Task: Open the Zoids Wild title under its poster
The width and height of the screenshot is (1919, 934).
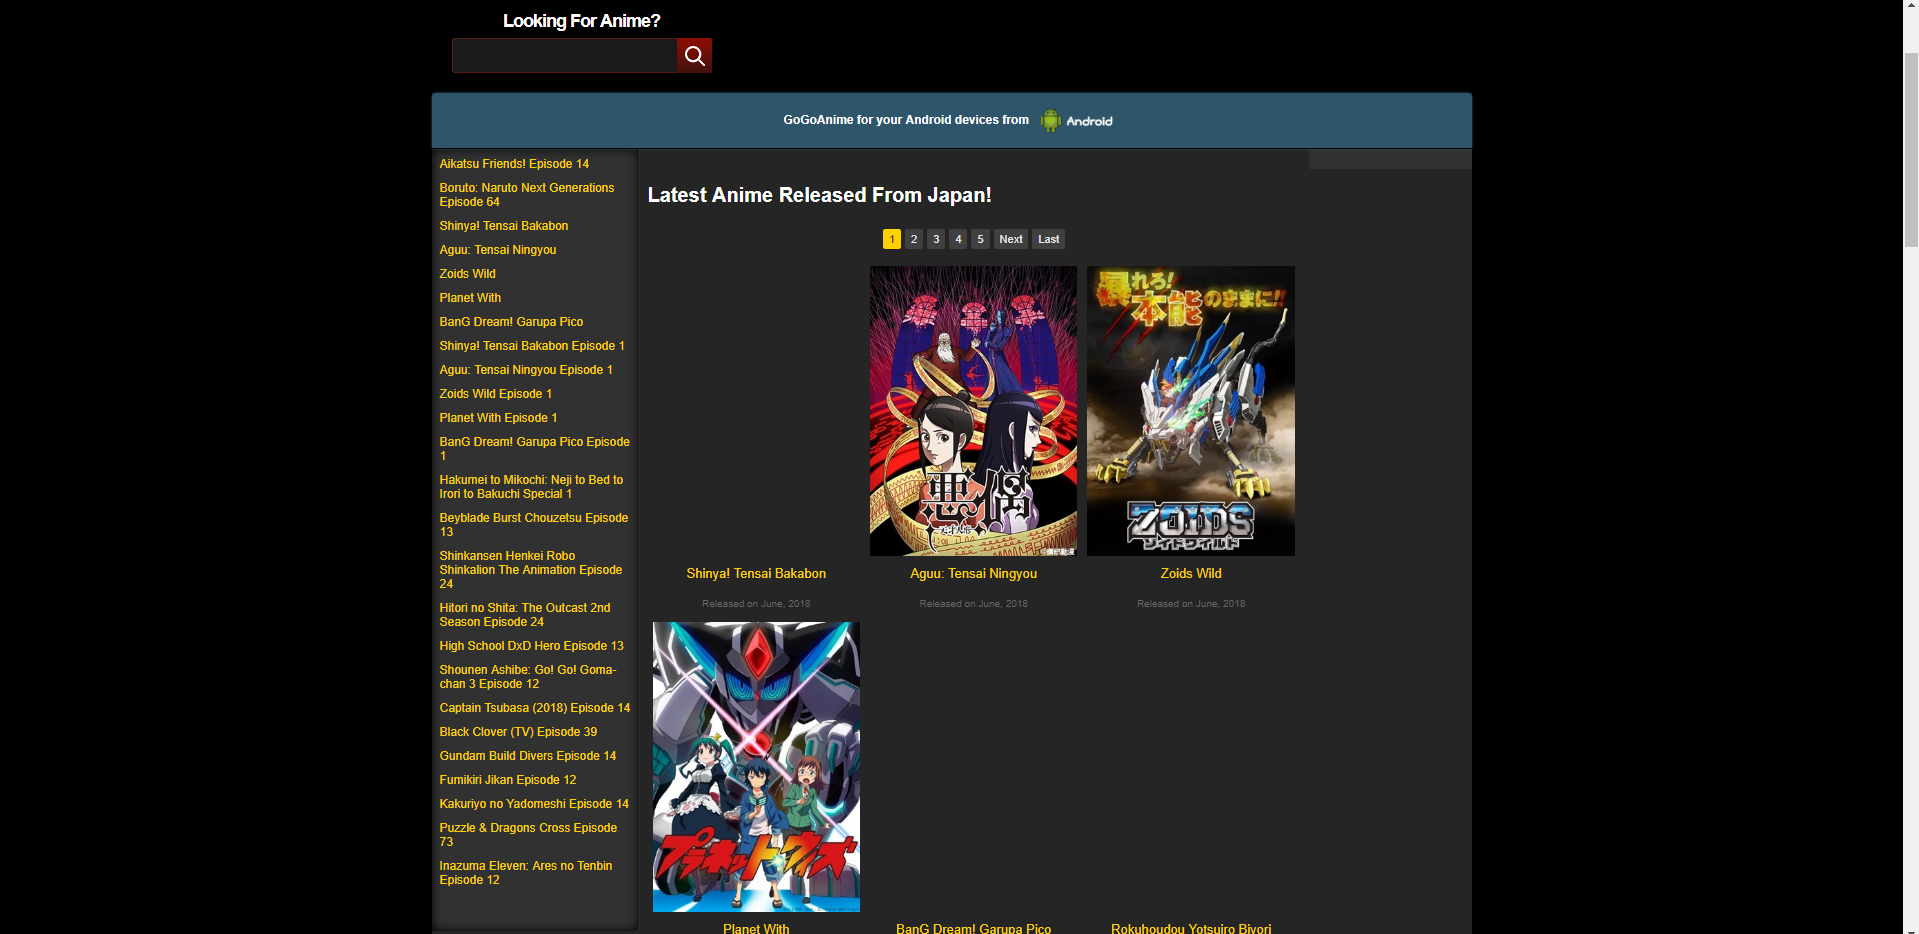Action: click(1191, 574)
